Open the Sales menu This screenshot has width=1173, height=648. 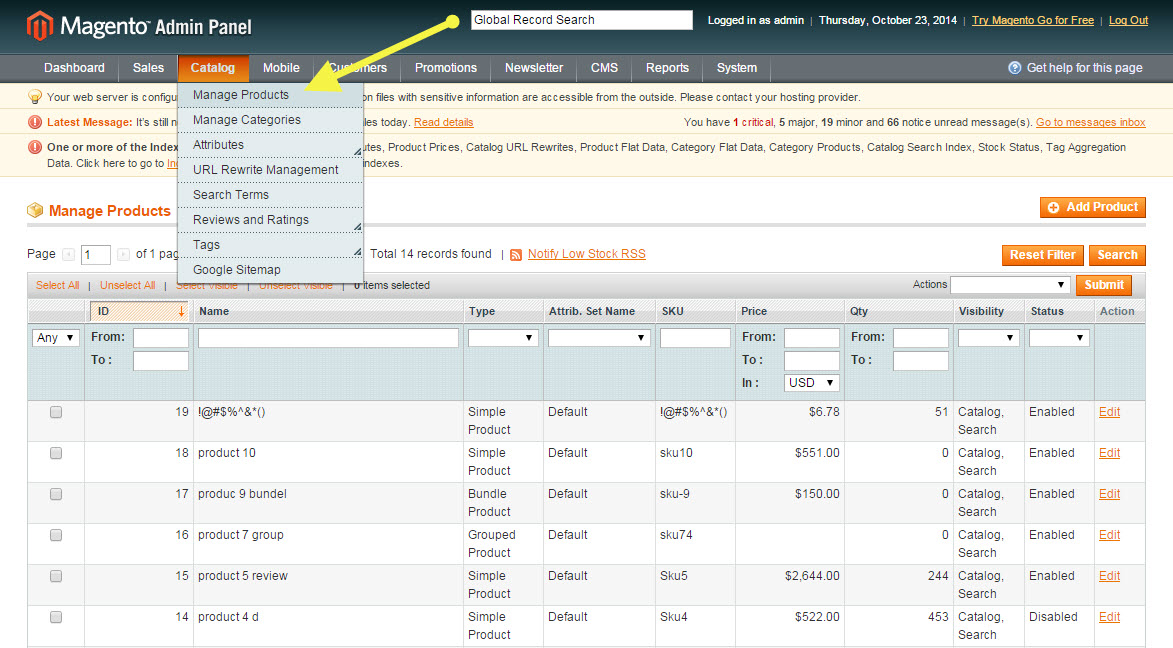tap(148, 68)
